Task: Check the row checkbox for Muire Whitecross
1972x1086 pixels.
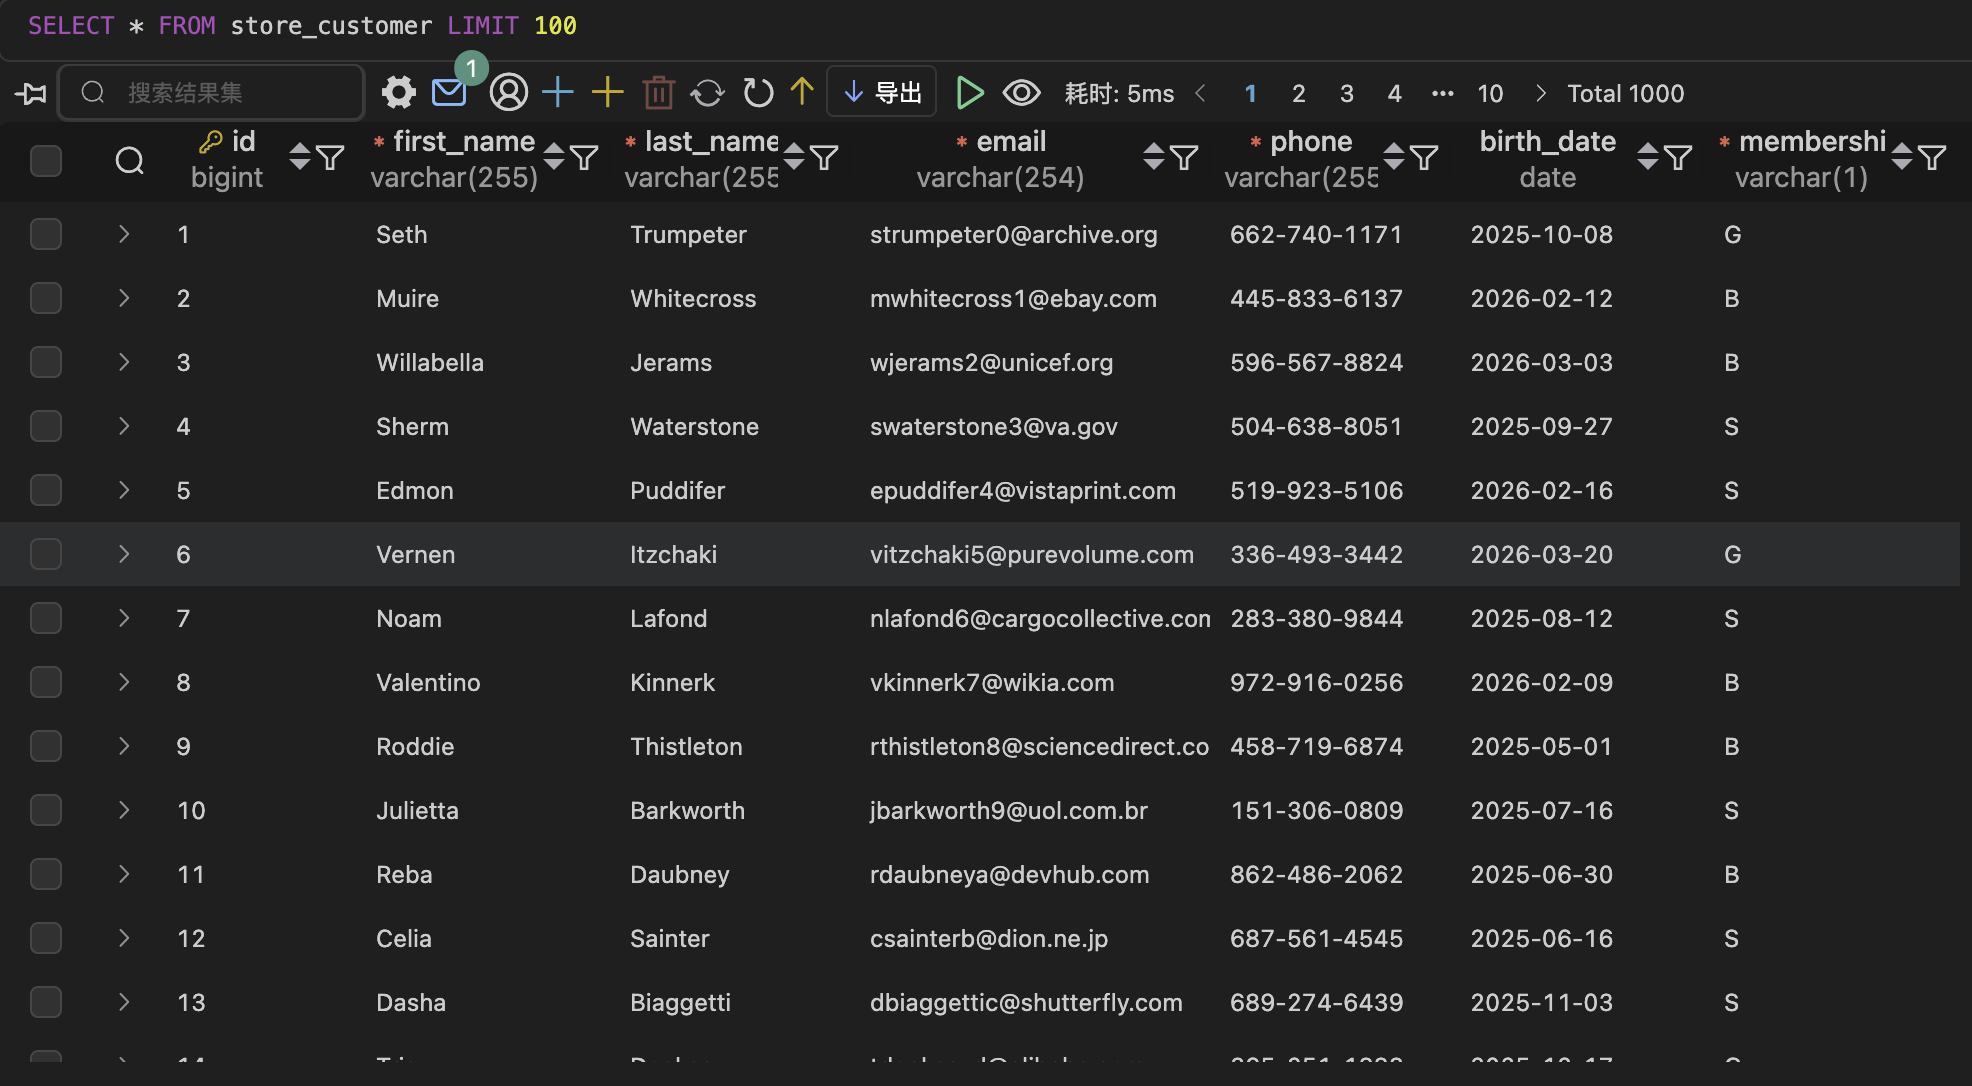Action: [x=46, y=298]
